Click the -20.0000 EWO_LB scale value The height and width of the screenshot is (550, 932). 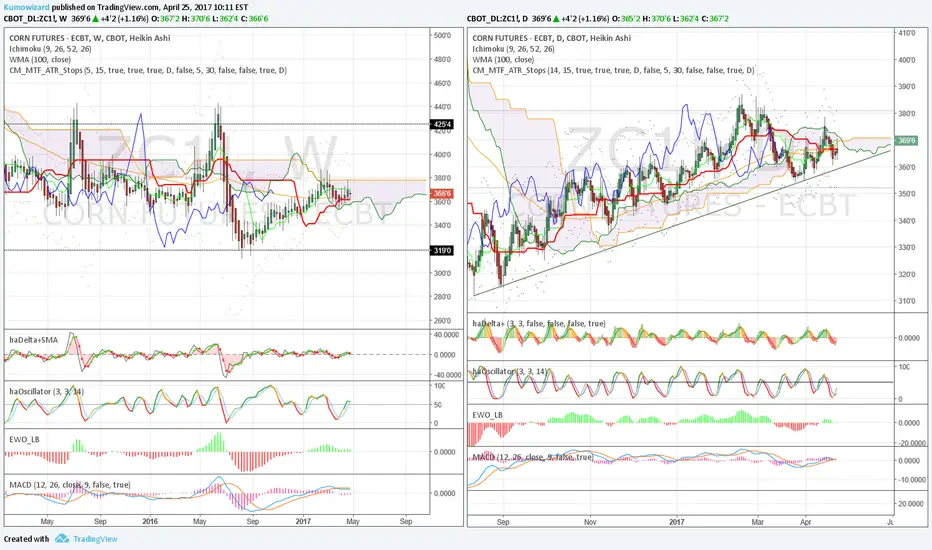tap(911, 443)
